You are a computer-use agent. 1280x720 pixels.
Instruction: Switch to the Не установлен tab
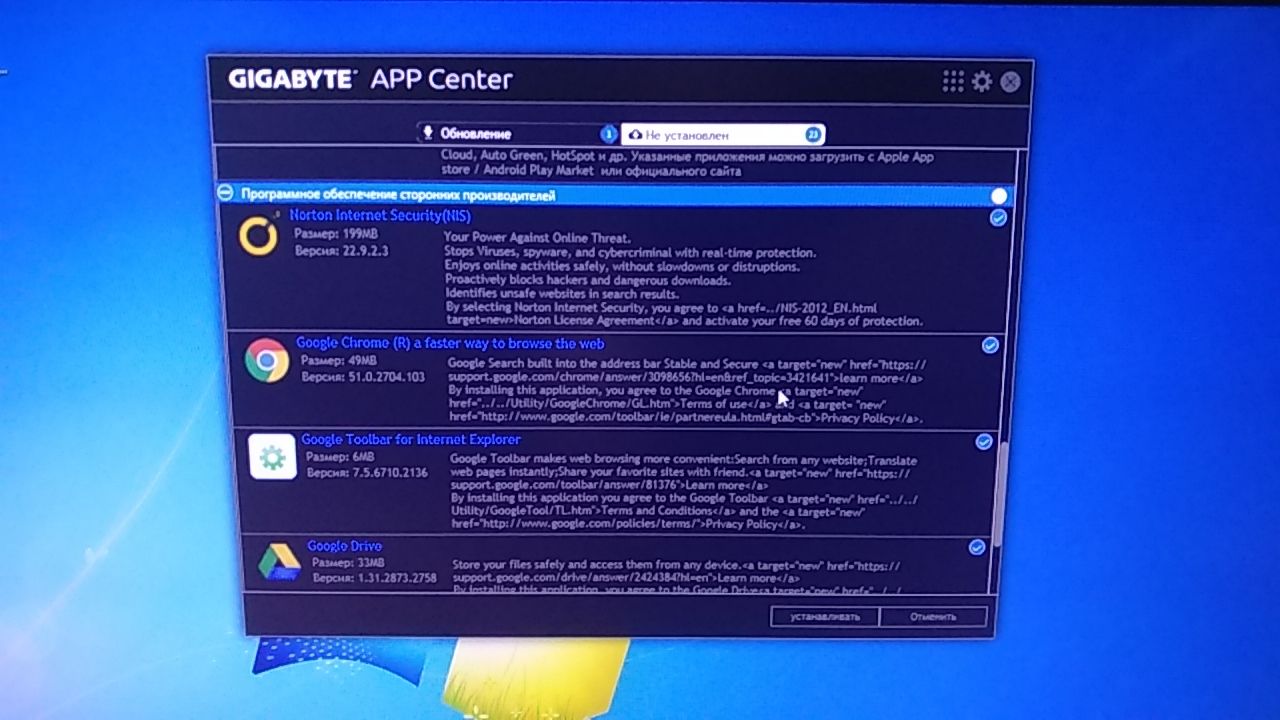coord(723,135)
